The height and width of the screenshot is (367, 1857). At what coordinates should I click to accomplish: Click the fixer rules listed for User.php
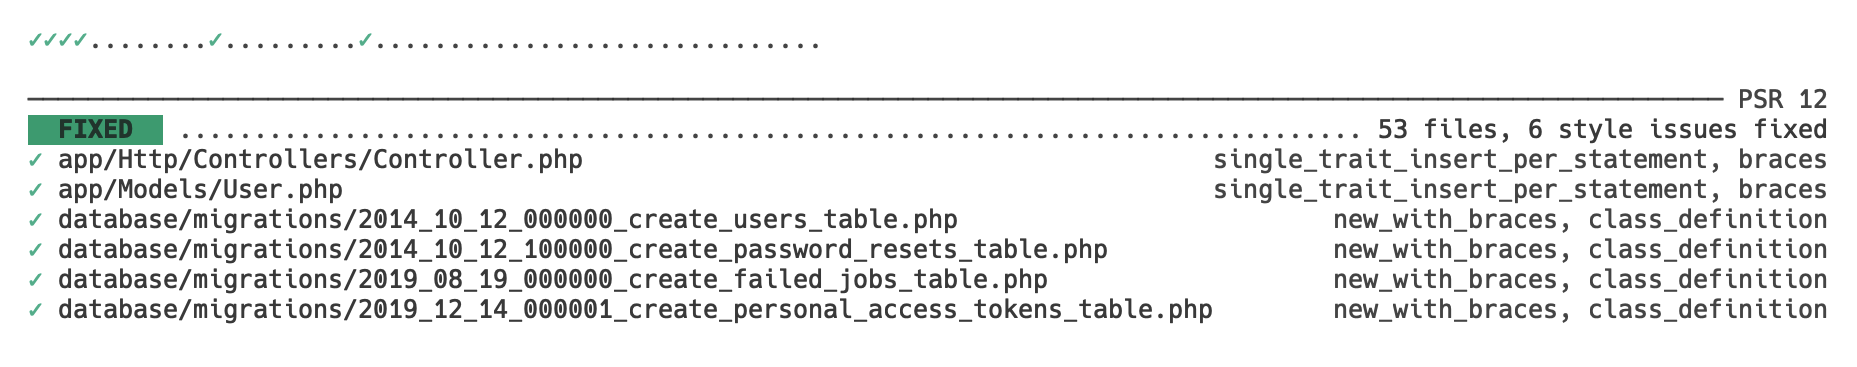point(1521,190)
